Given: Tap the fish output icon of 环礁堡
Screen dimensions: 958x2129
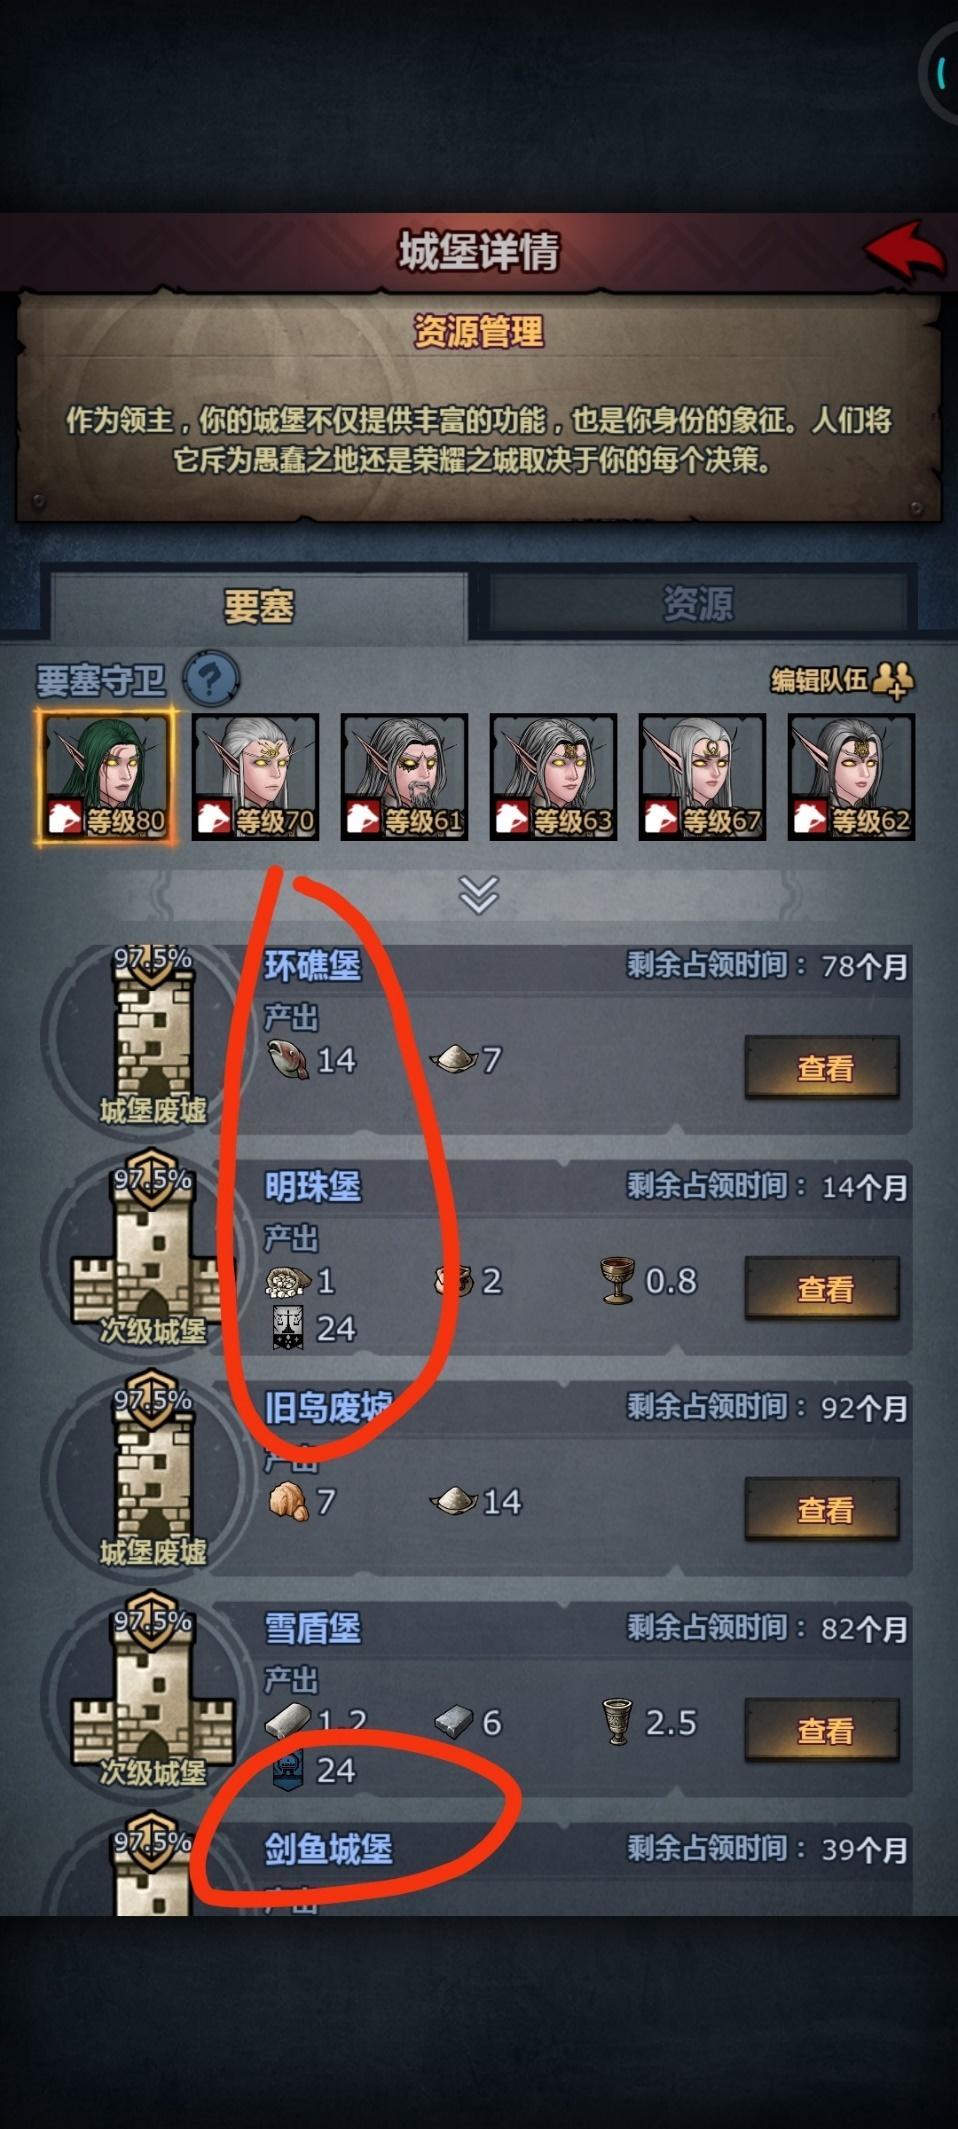Looking at the screenshot, I should (288, 1059).
